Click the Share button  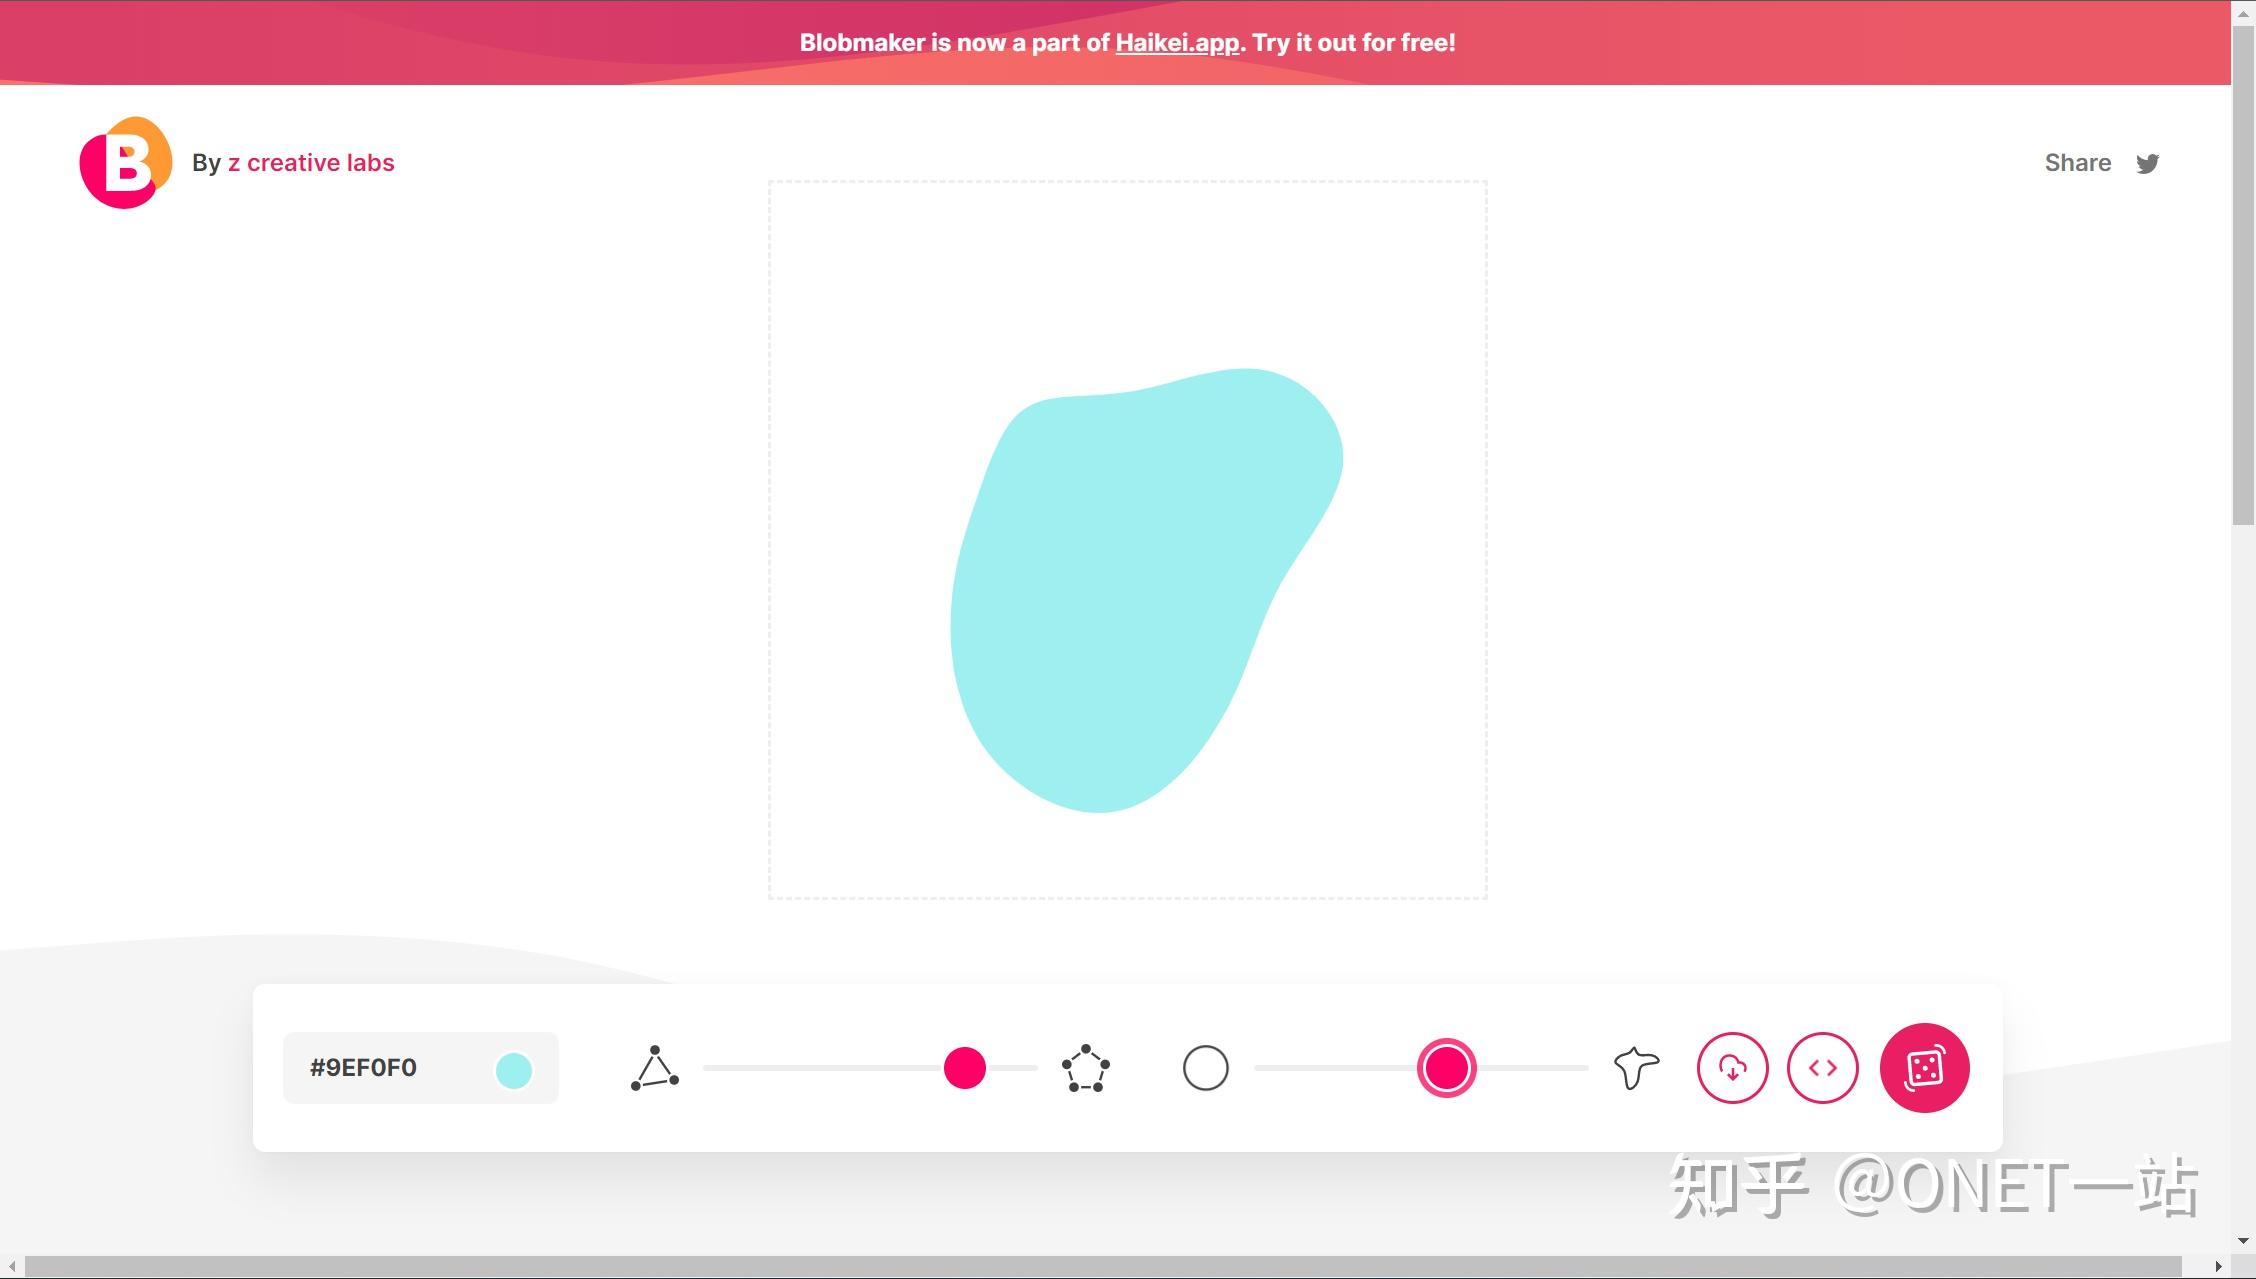click(x=2077, y=162)
